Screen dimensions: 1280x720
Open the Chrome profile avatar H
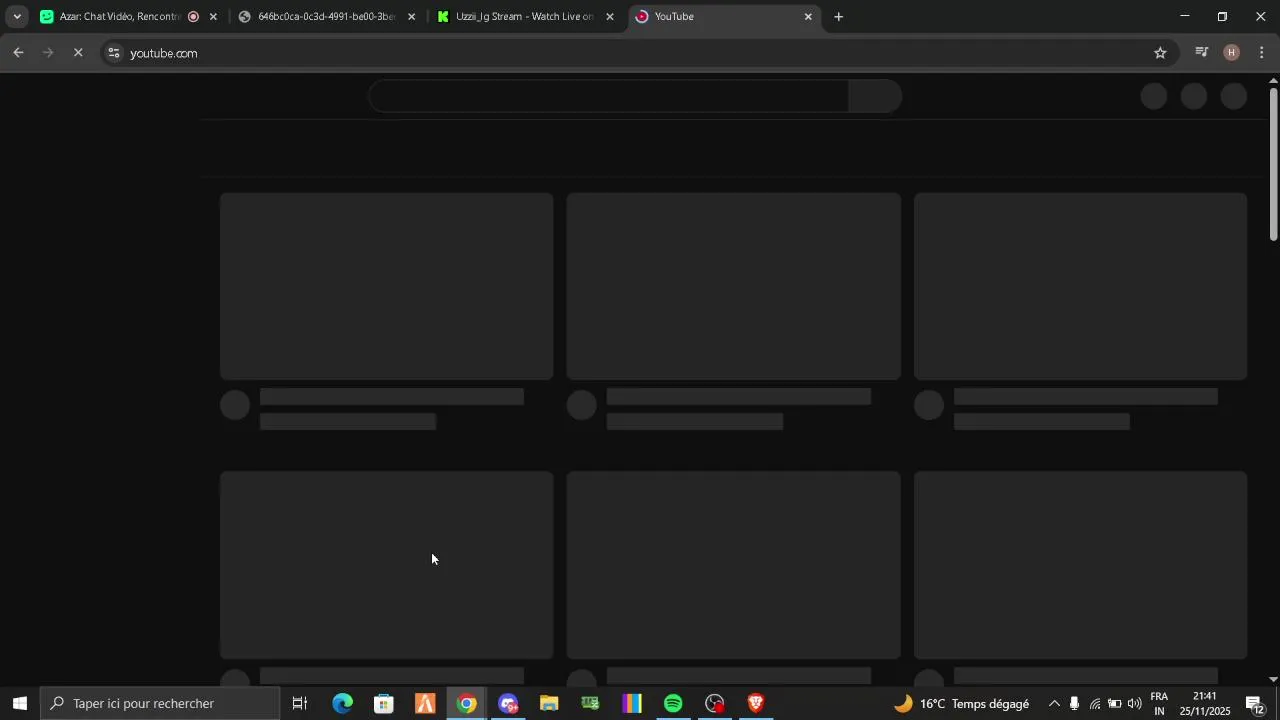click(1232, 53)
